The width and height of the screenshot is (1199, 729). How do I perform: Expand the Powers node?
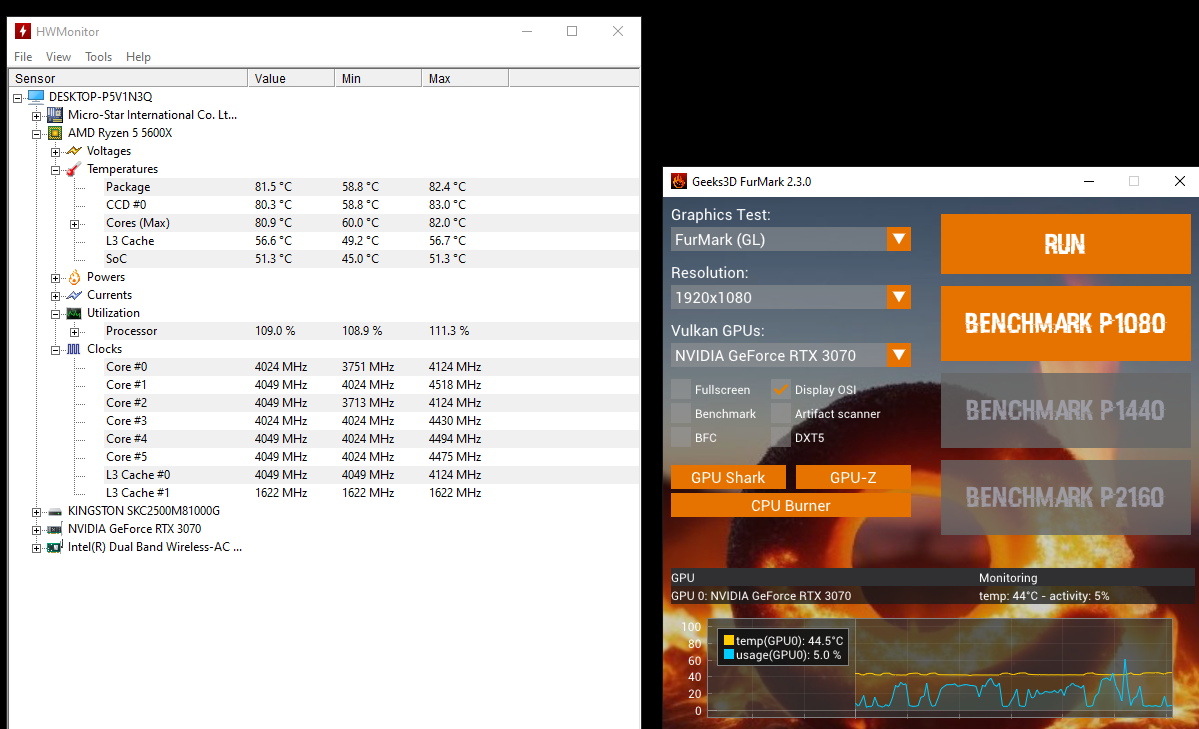tap(55, 278)
